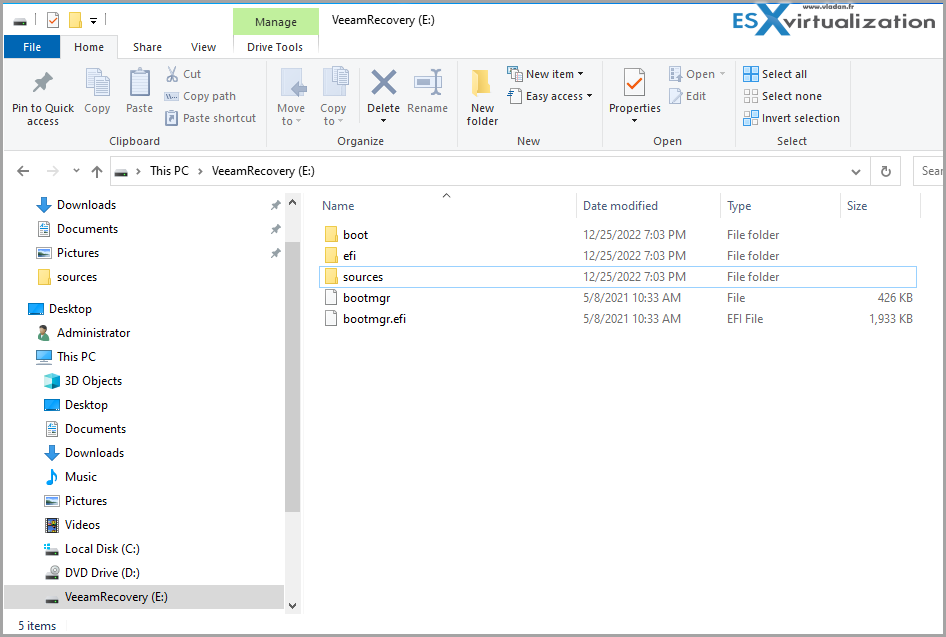Cut the selected item

(183, 74)
